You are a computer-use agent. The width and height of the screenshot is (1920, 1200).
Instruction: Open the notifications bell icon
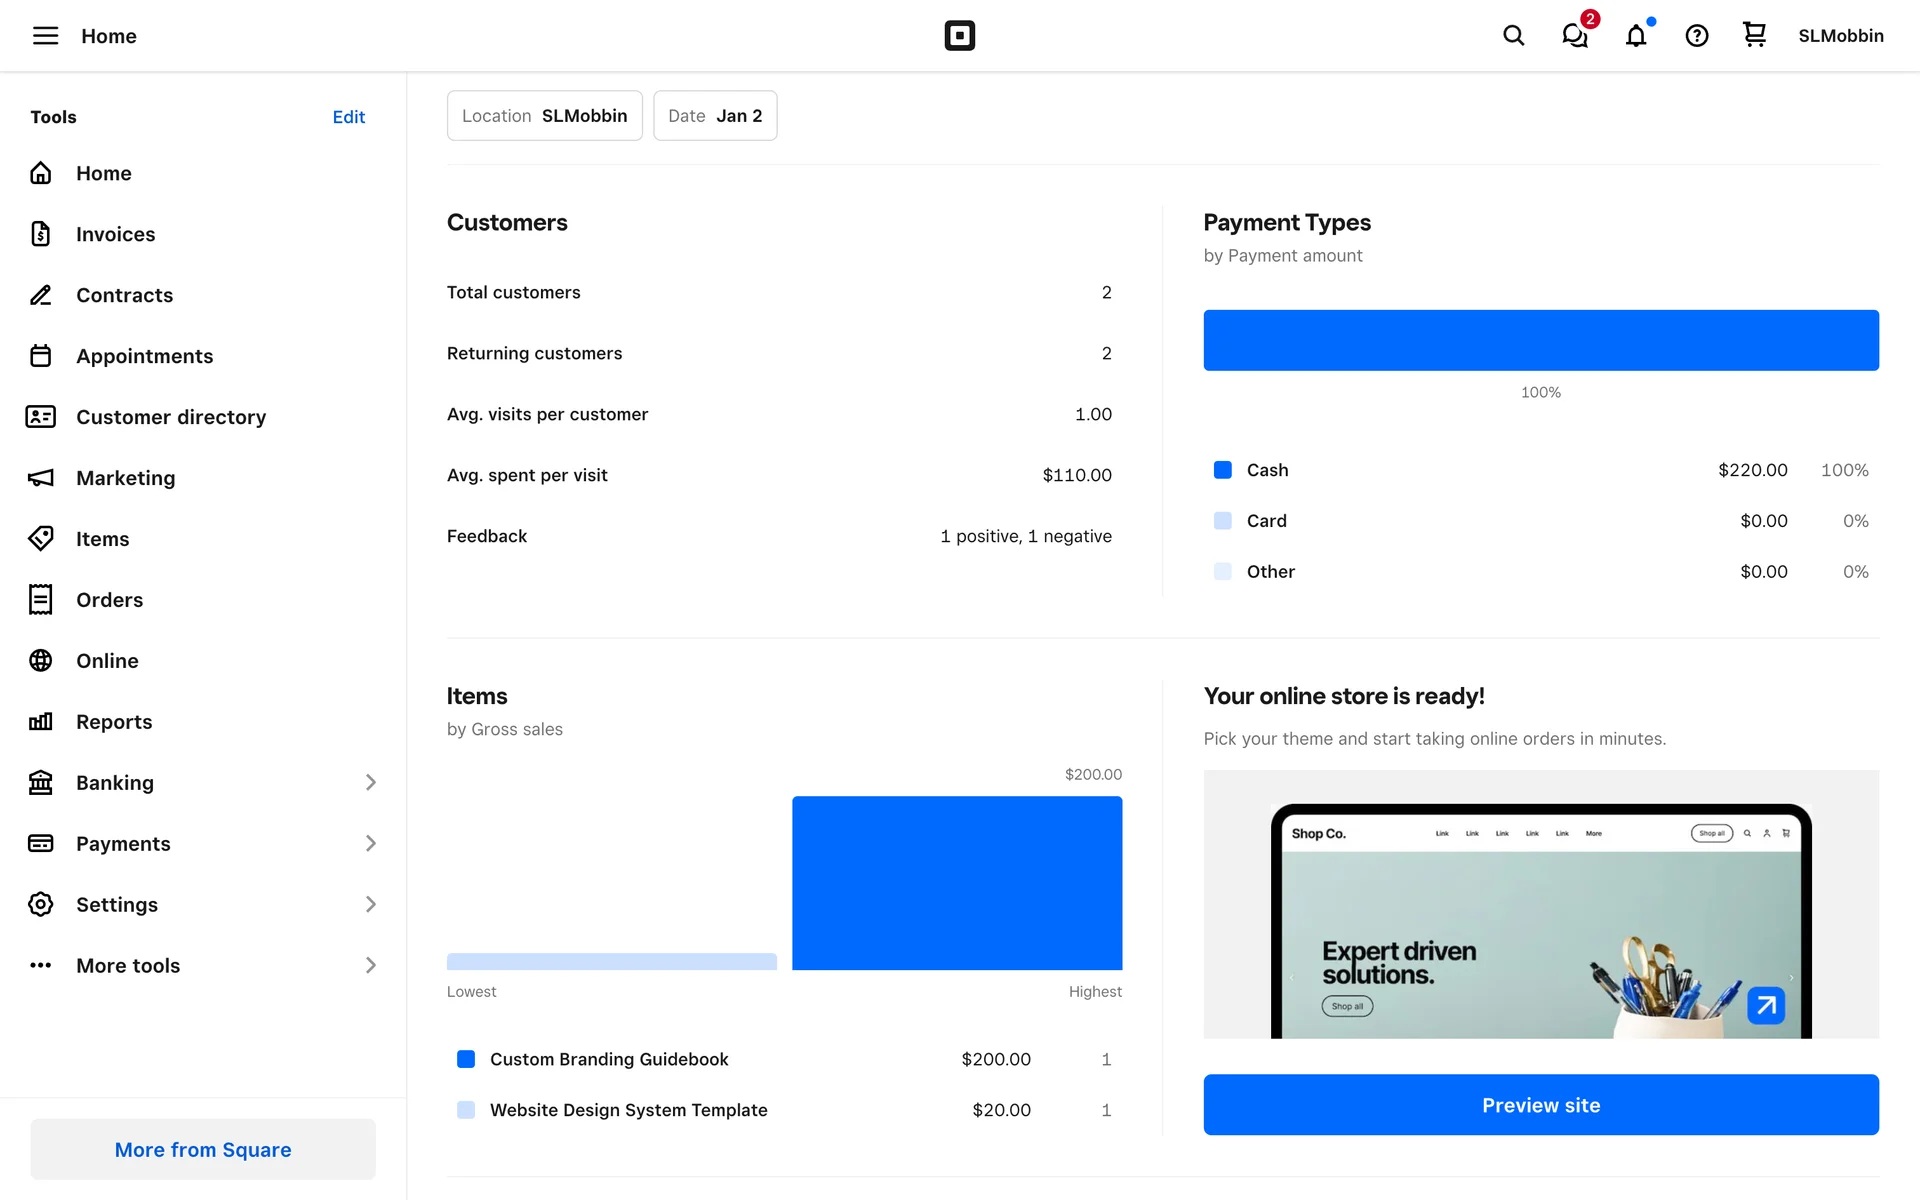[1636, 36]
